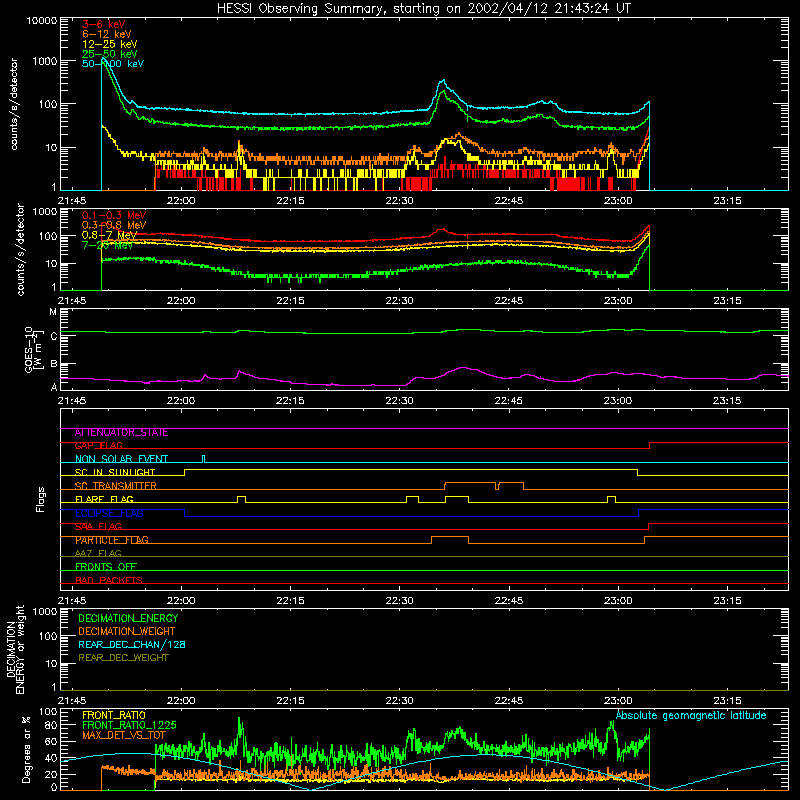Screen dimensions: 800x800
Task: Click the green "25-50 keV" legend label
Action: tap(110, 54)
